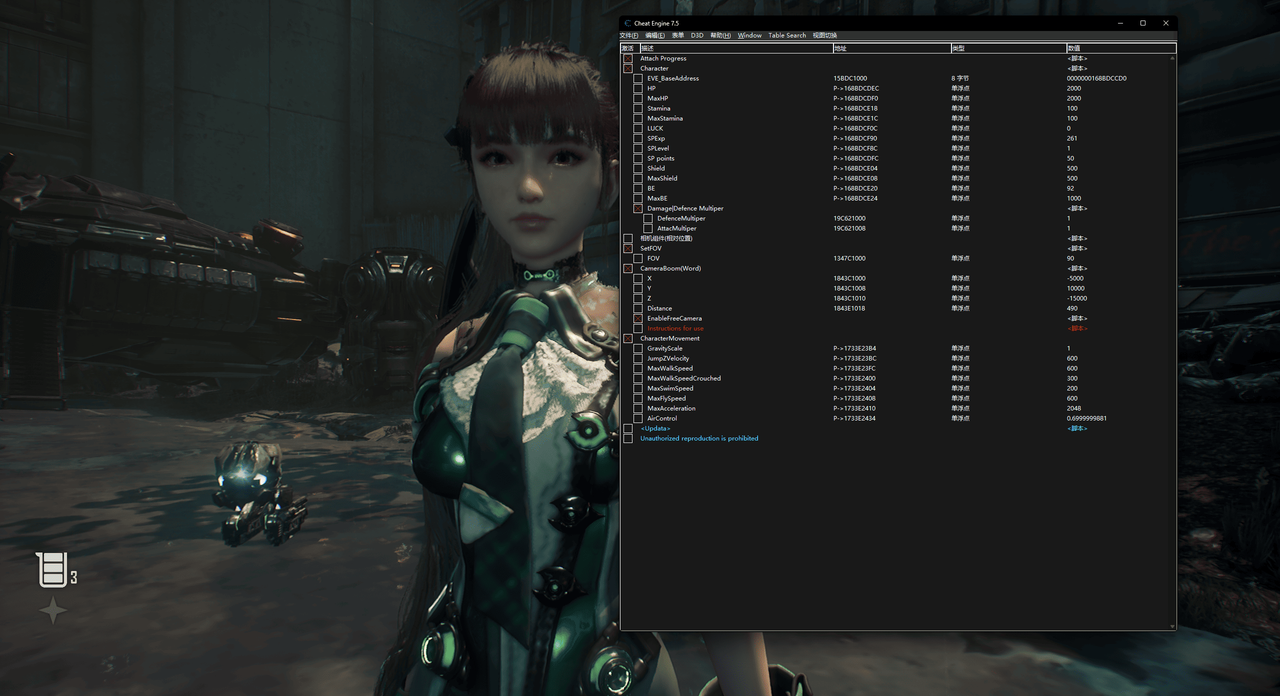Check the AttacMultiper entry checkbox
Image resolution: width=1280 pixels, height=696 pixels.
[648, 228]
